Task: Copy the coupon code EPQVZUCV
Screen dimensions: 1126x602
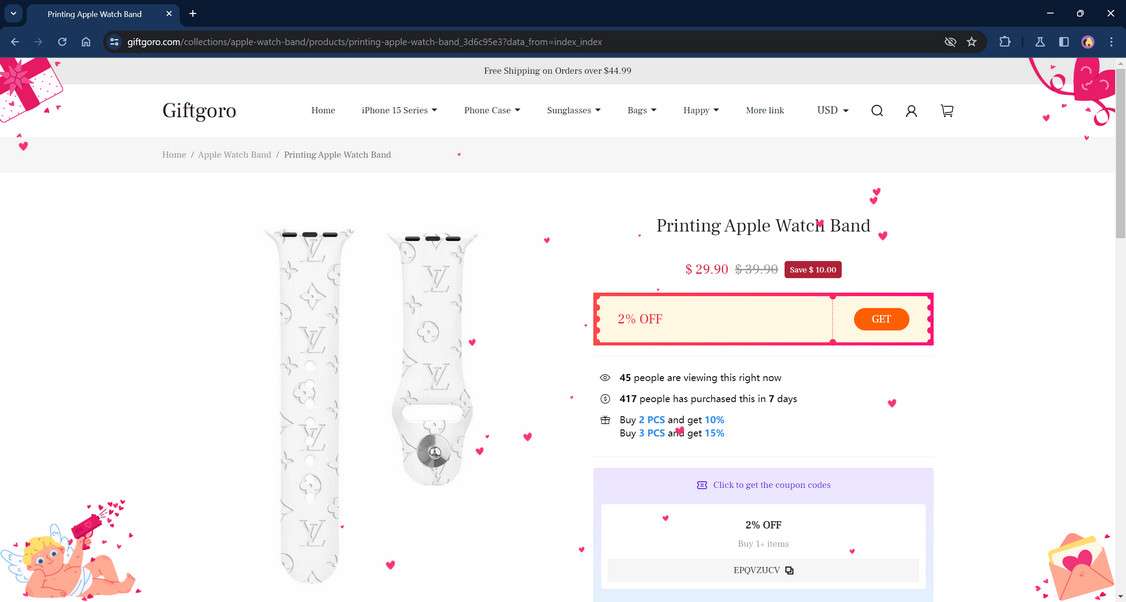Action: tap(789, 570)
